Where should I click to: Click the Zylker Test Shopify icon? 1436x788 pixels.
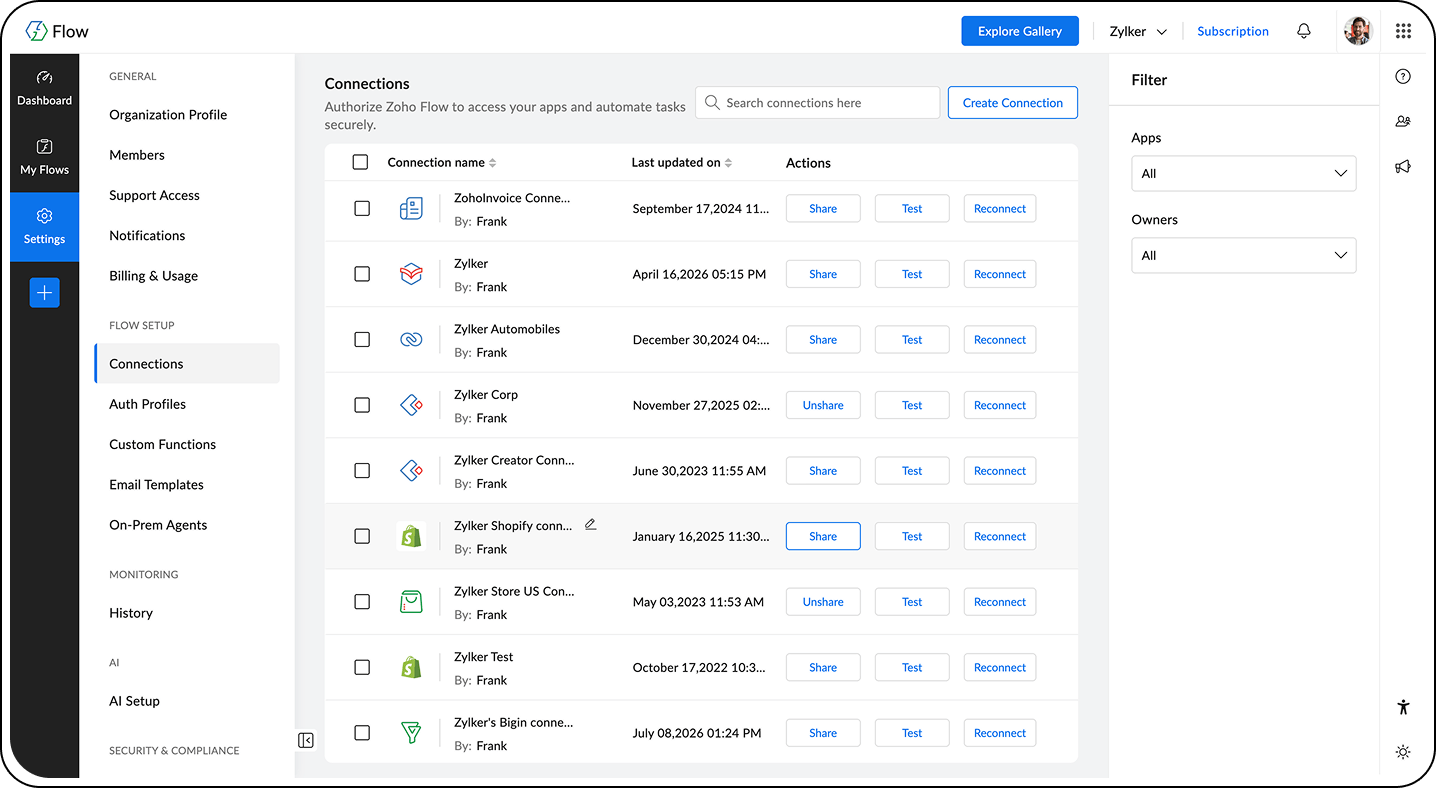411,667
